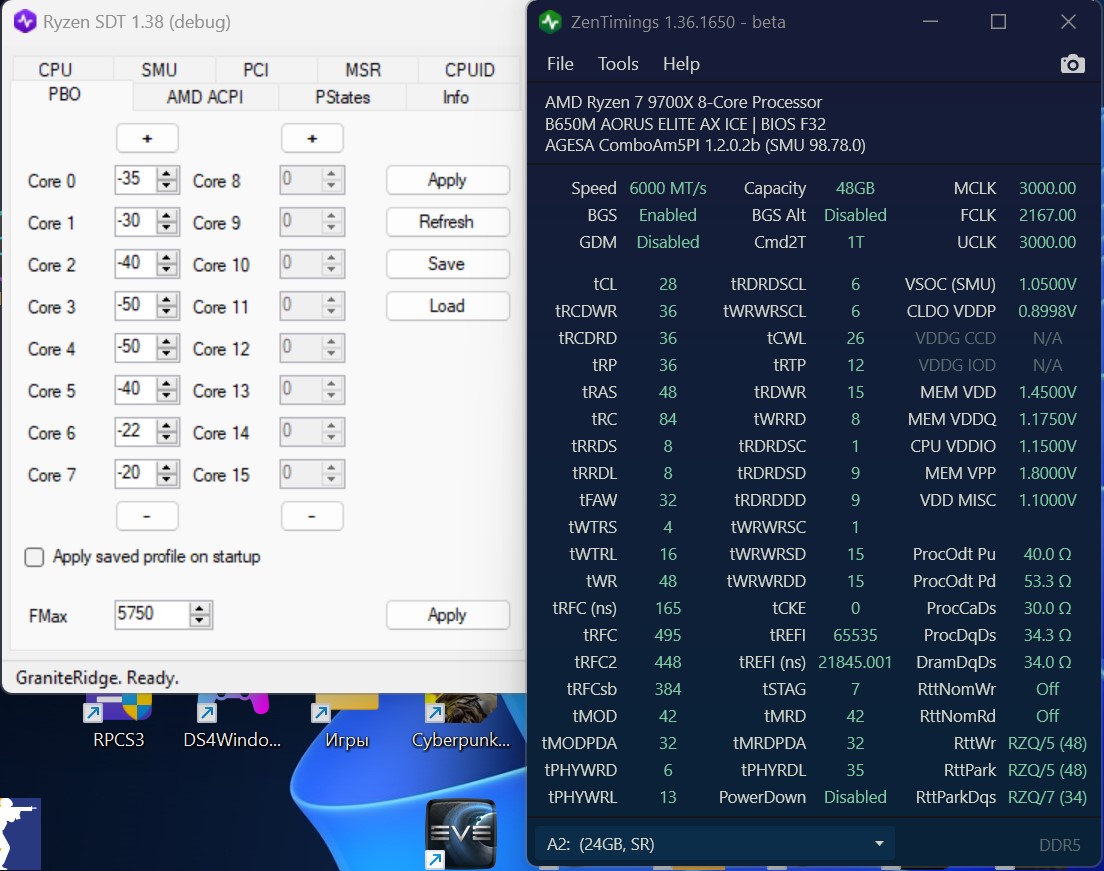Screen dimensions: 1104x871
Task: Click the tRFC value 495
Action: 667,635
